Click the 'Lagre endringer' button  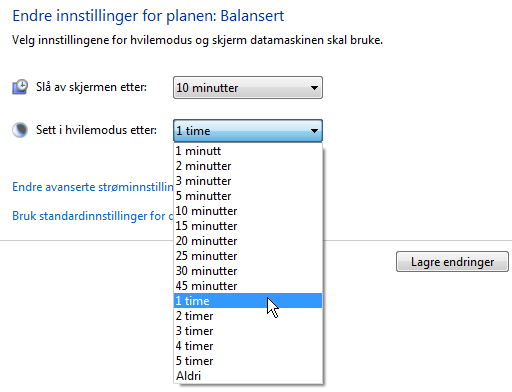point(452,262)
